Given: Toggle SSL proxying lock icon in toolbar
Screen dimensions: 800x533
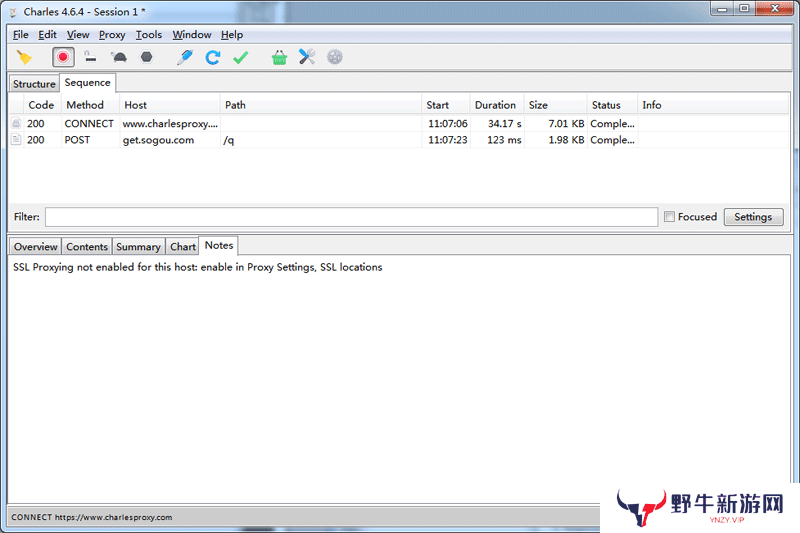Looking at the screenshot, I should tap(90, 57).
